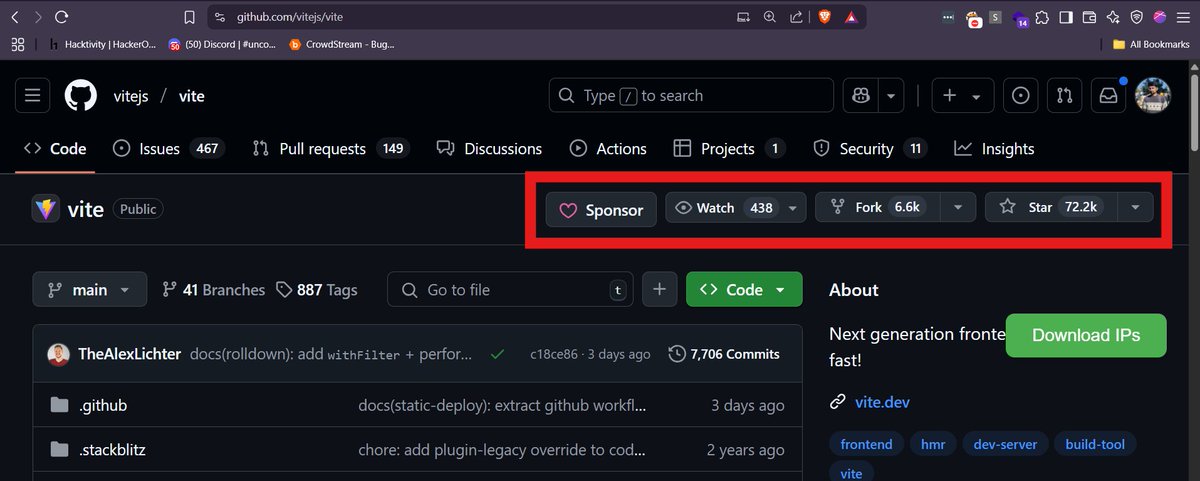Image resolution: width=1200 pixels, height=481 pixels.
Task: Open GitHub Copilot chat icon
Action: (x=860, y=96)
